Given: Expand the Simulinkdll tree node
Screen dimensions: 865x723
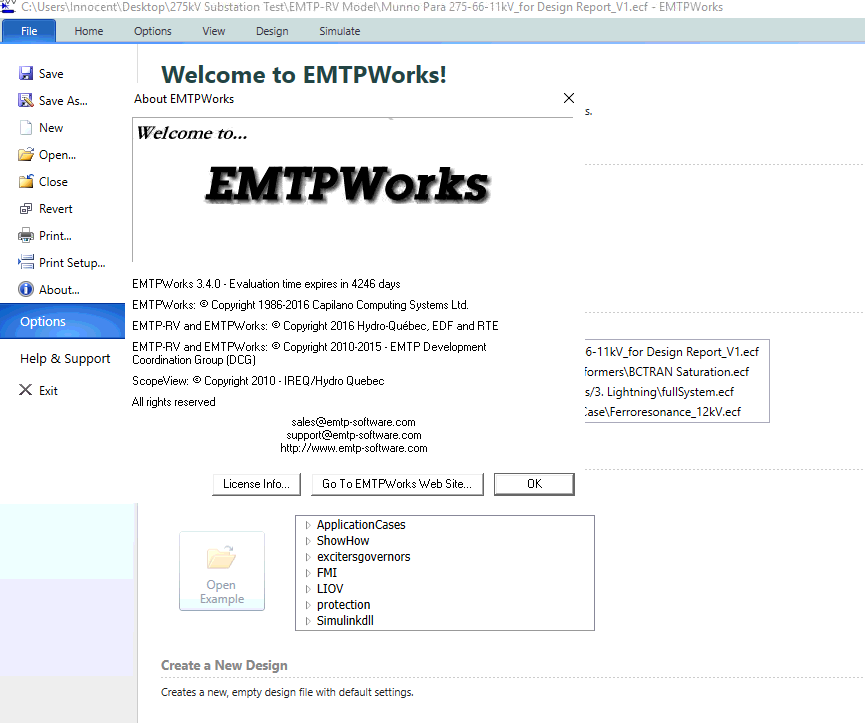Looking at the screenshot, I should 308,621.
